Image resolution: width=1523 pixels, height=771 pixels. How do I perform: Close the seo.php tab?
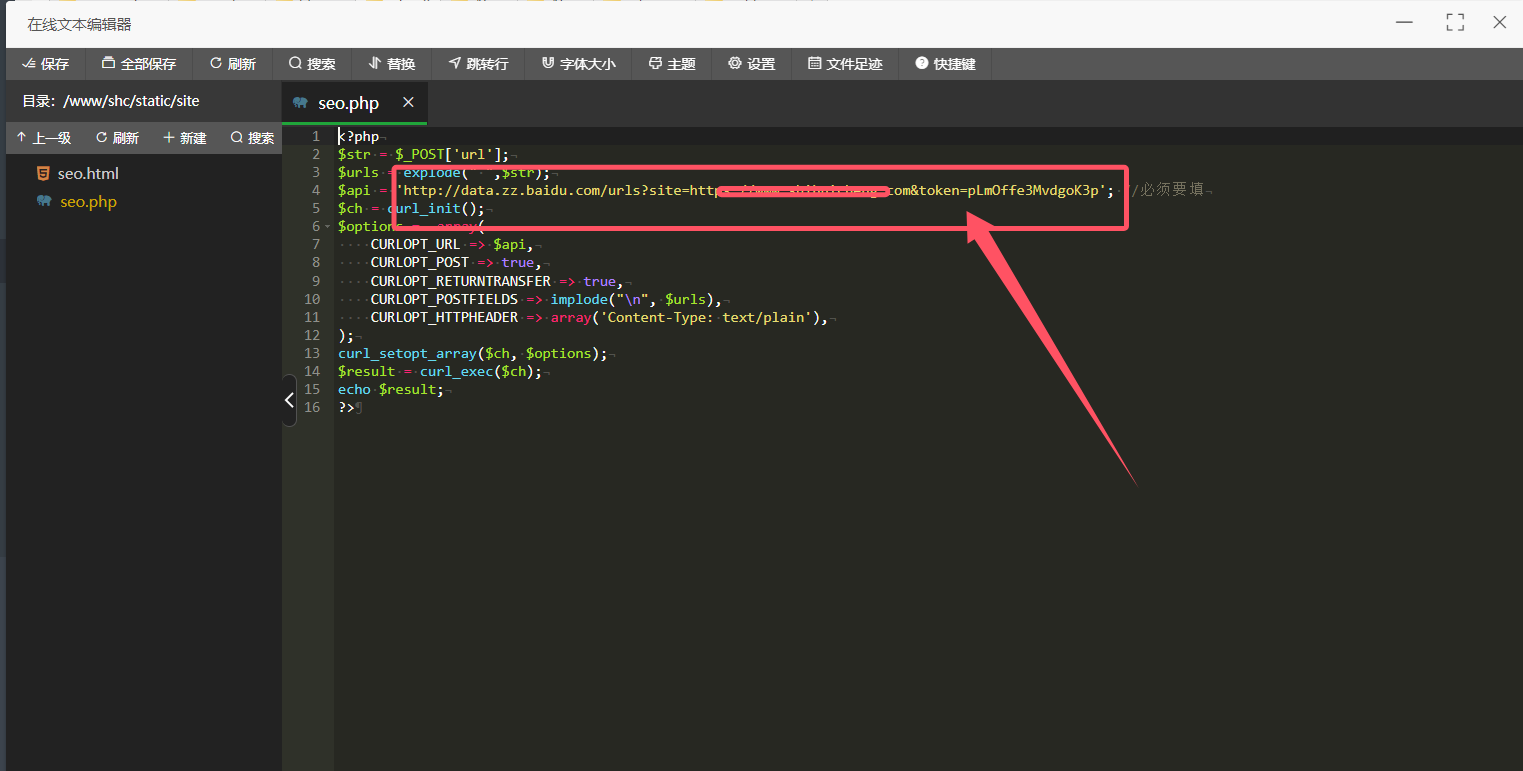pos(408,103)
